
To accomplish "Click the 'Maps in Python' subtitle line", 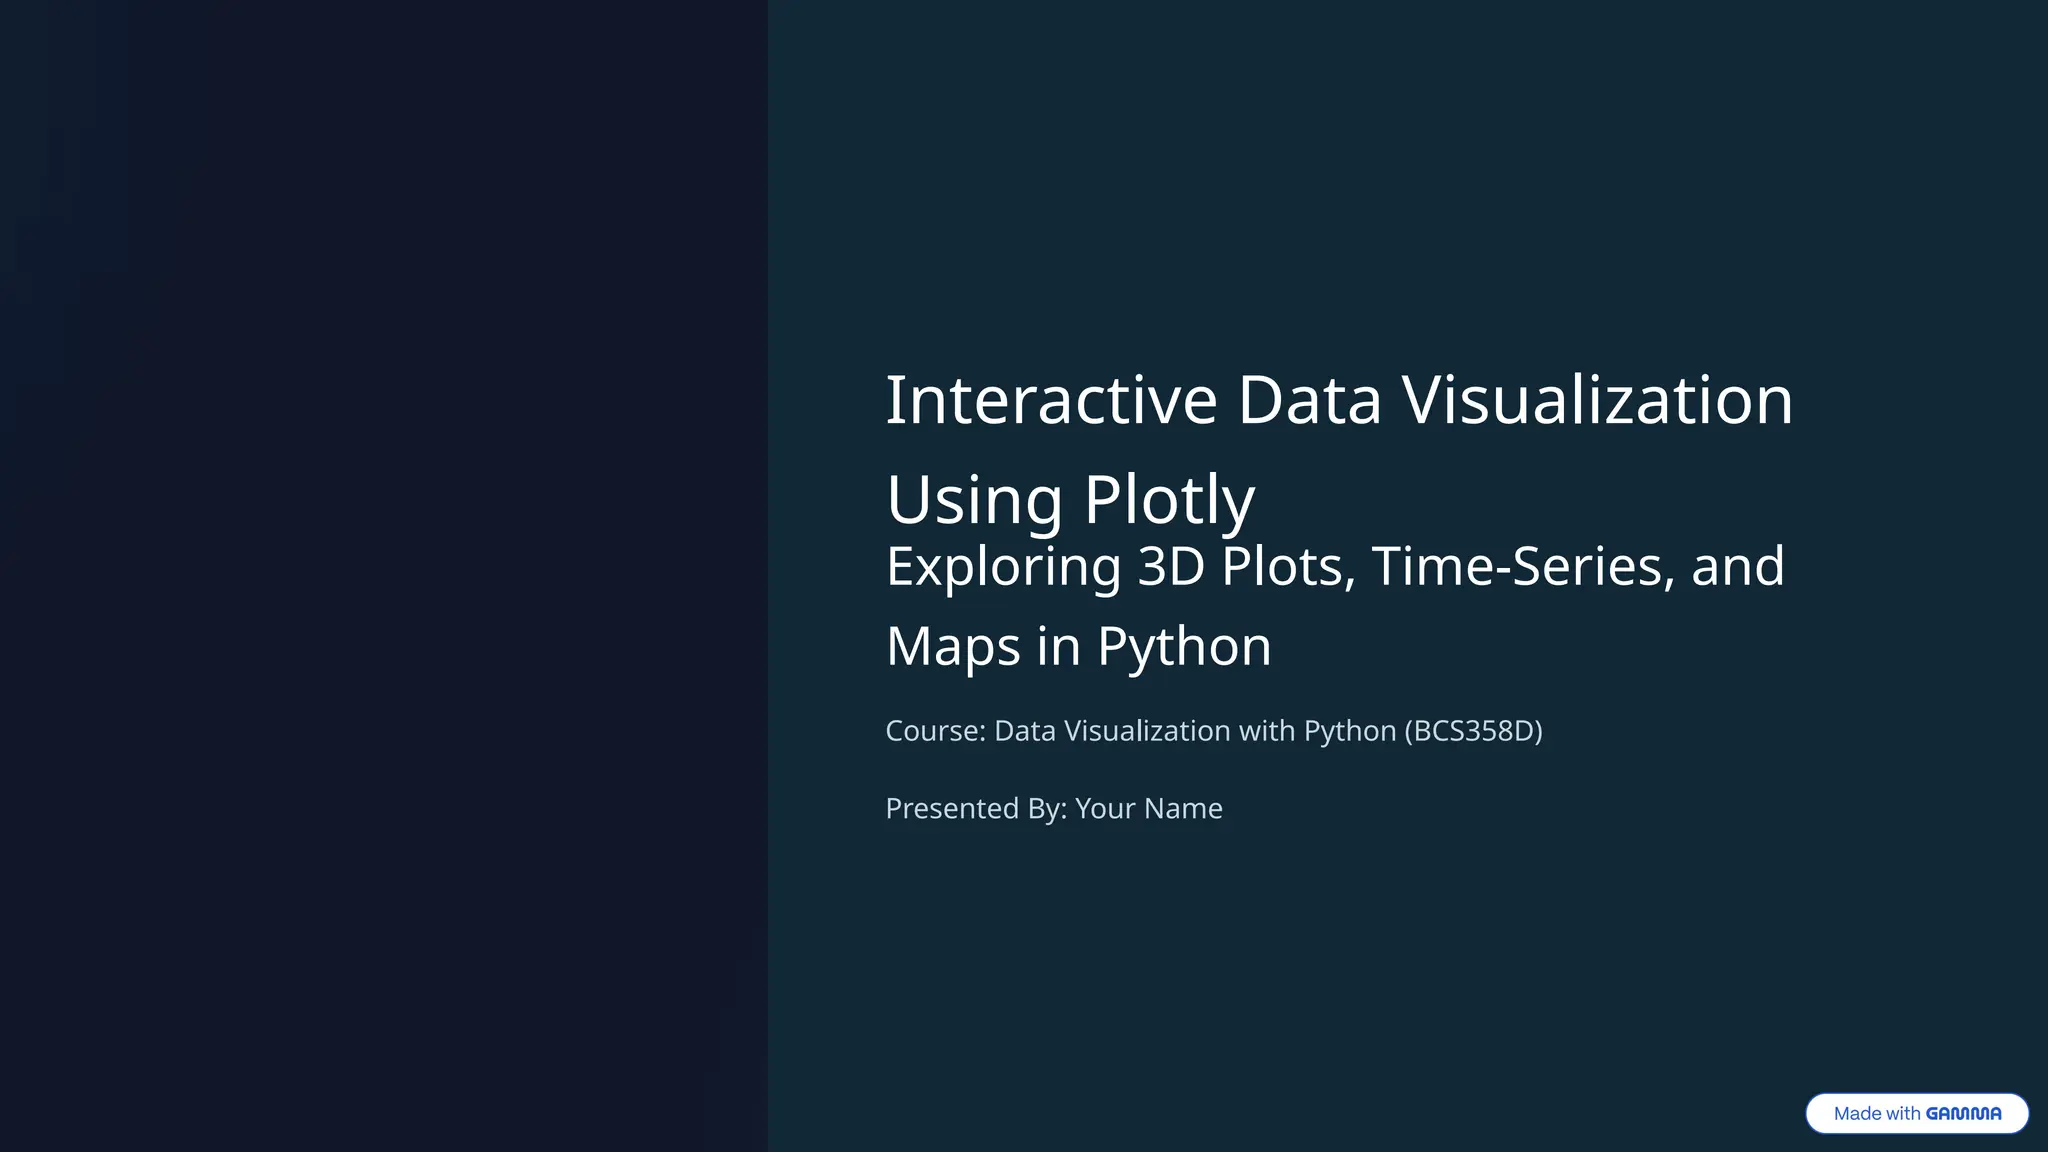I will [1078, 646].
